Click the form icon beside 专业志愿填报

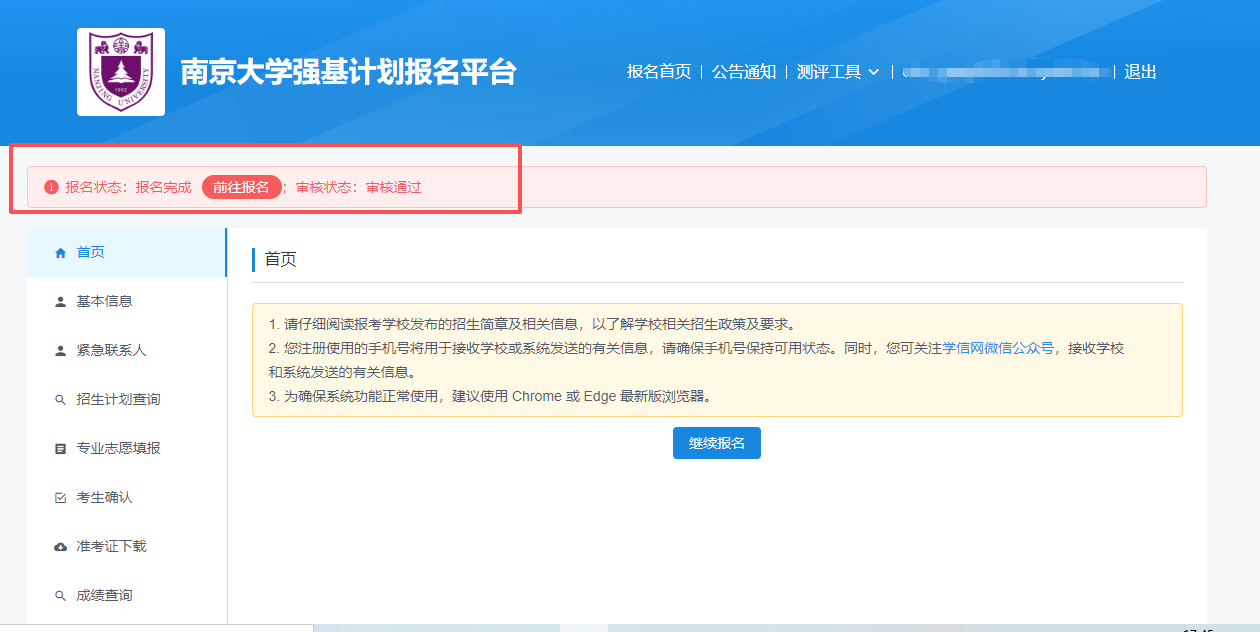[x=60, y=449]
